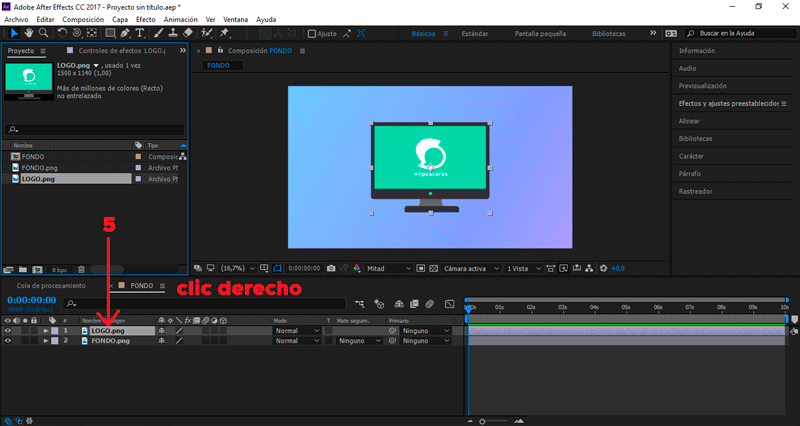Viewport: 800px width, 426px height.
Task: Hide the LOGO.png layer with its eye
Action: tap(7, 330)
